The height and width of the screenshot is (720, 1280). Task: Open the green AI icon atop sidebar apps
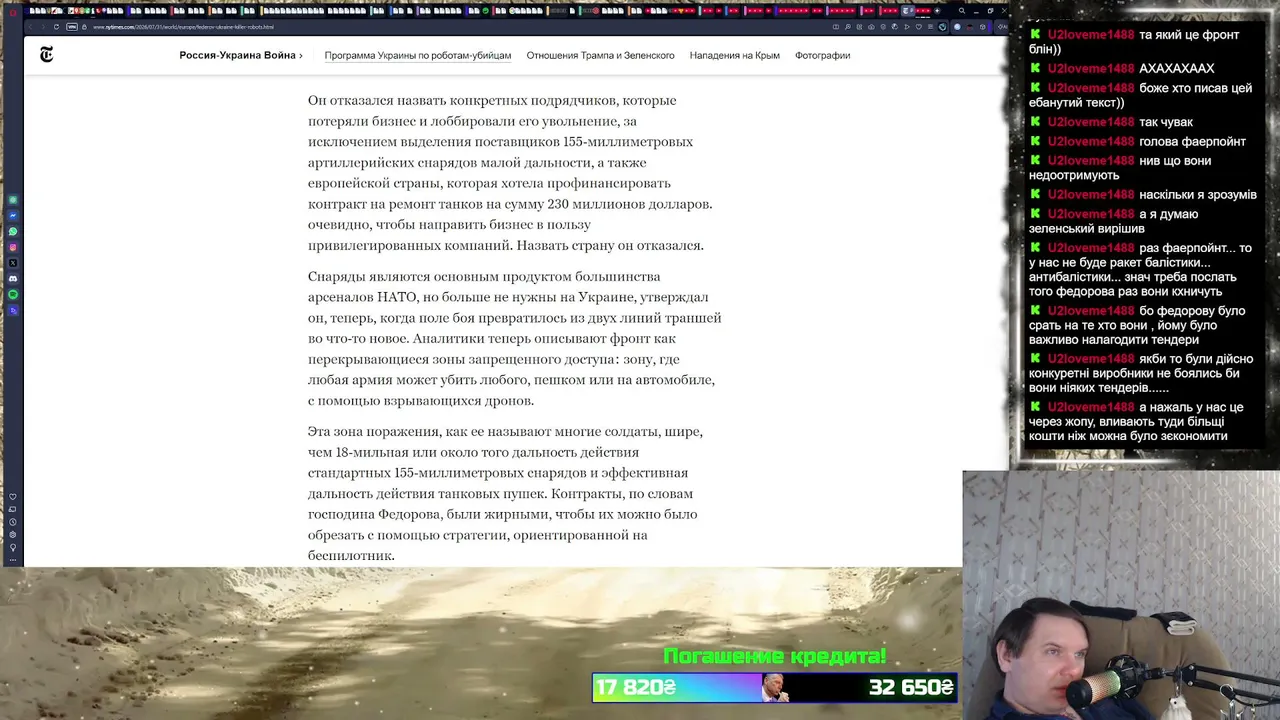tap(13, 199)
